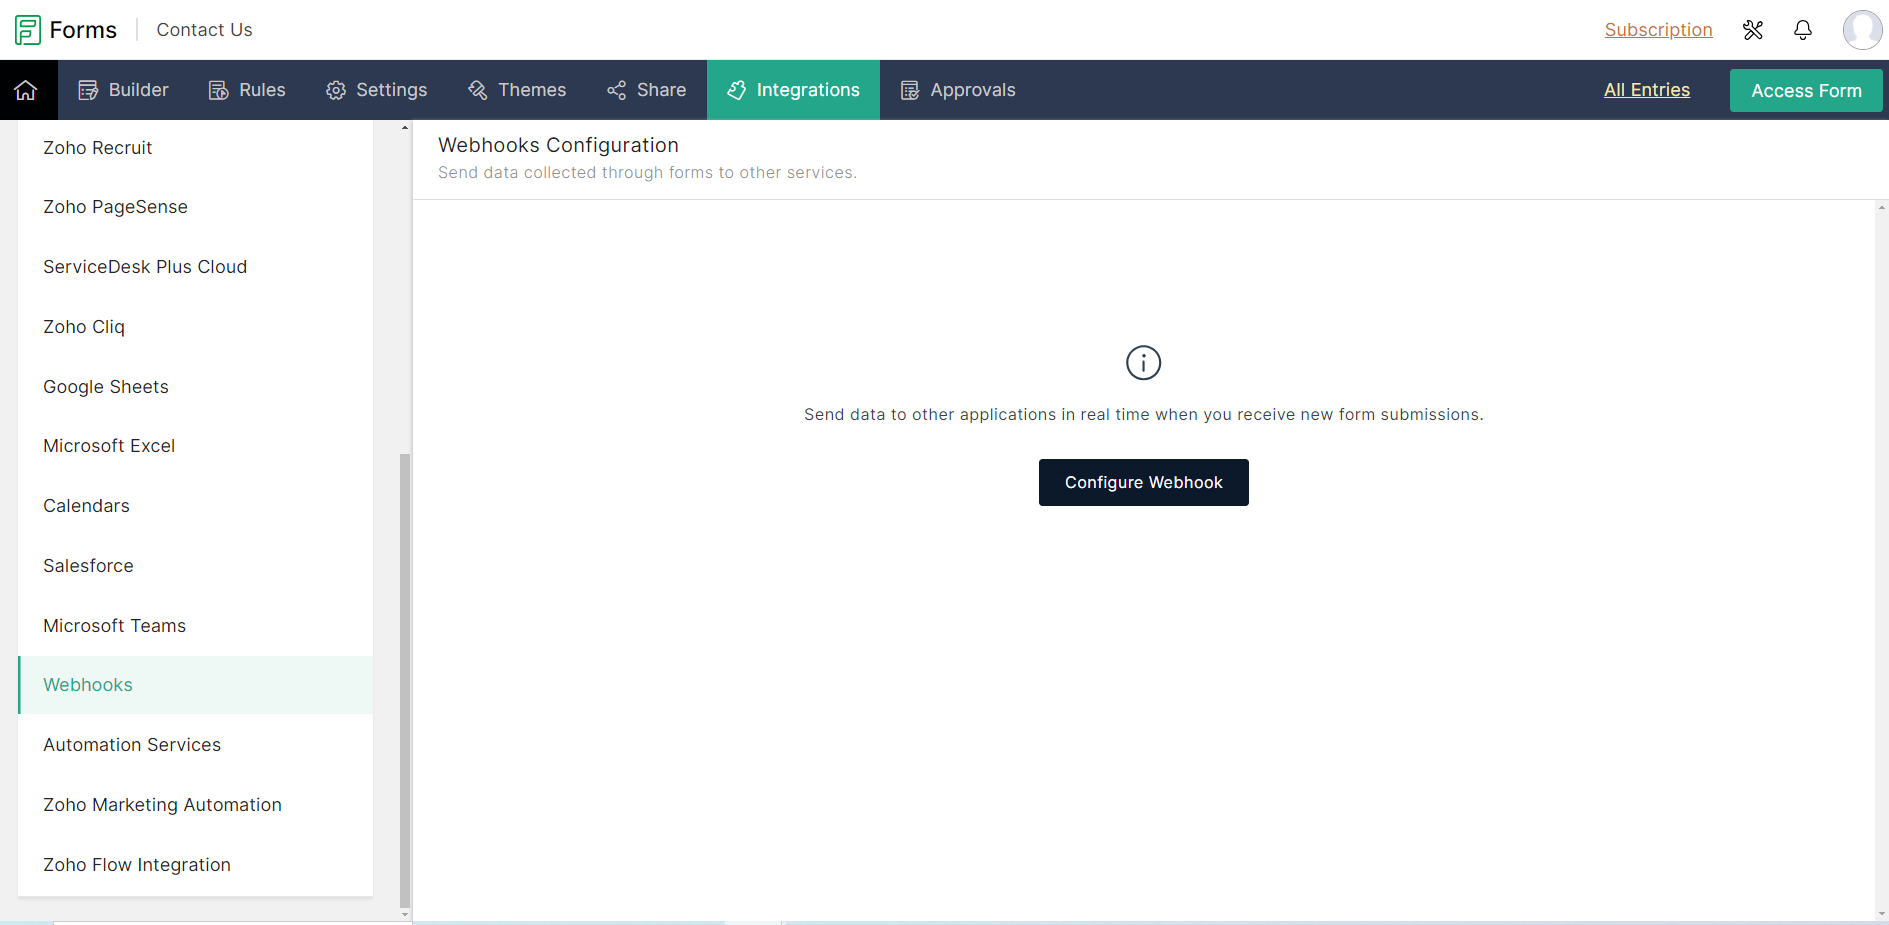The image size is (1889, 925).
Task: Select Zoho Marketing Automation integration
Action: [x=196, y=805]
